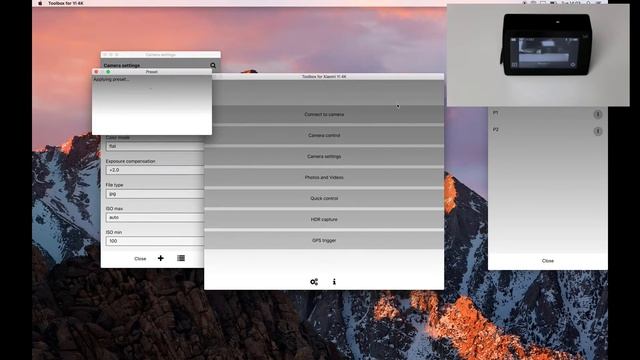Open the Apple menu

click(x=40, y=3)
